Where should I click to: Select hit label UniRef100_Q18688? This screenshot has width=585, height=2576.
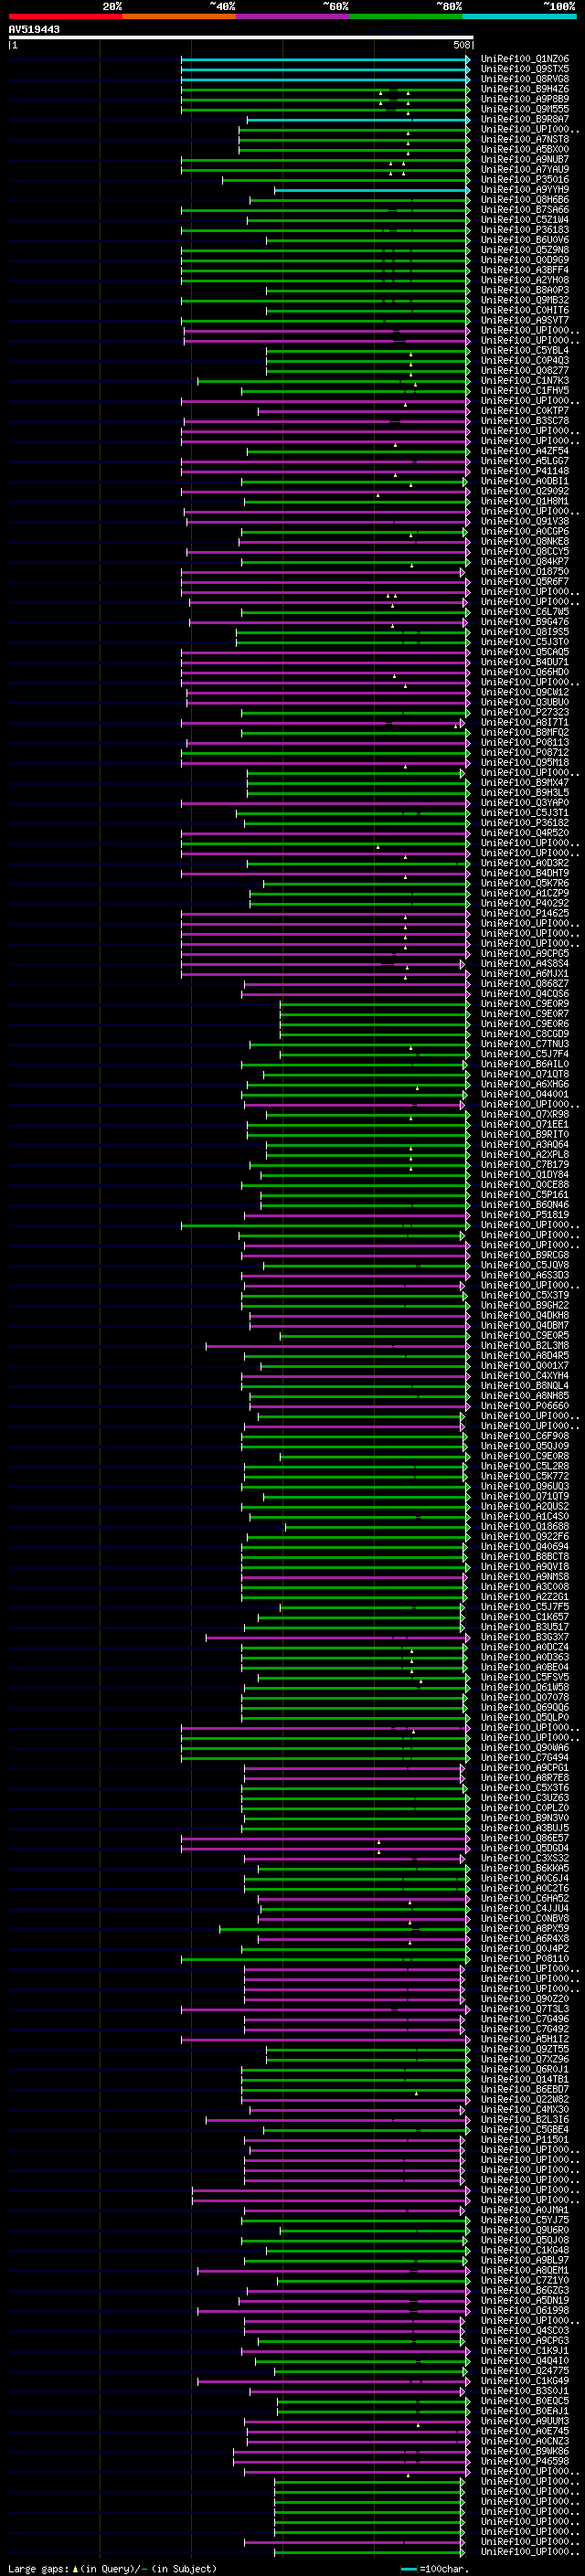click(525, 1527)
